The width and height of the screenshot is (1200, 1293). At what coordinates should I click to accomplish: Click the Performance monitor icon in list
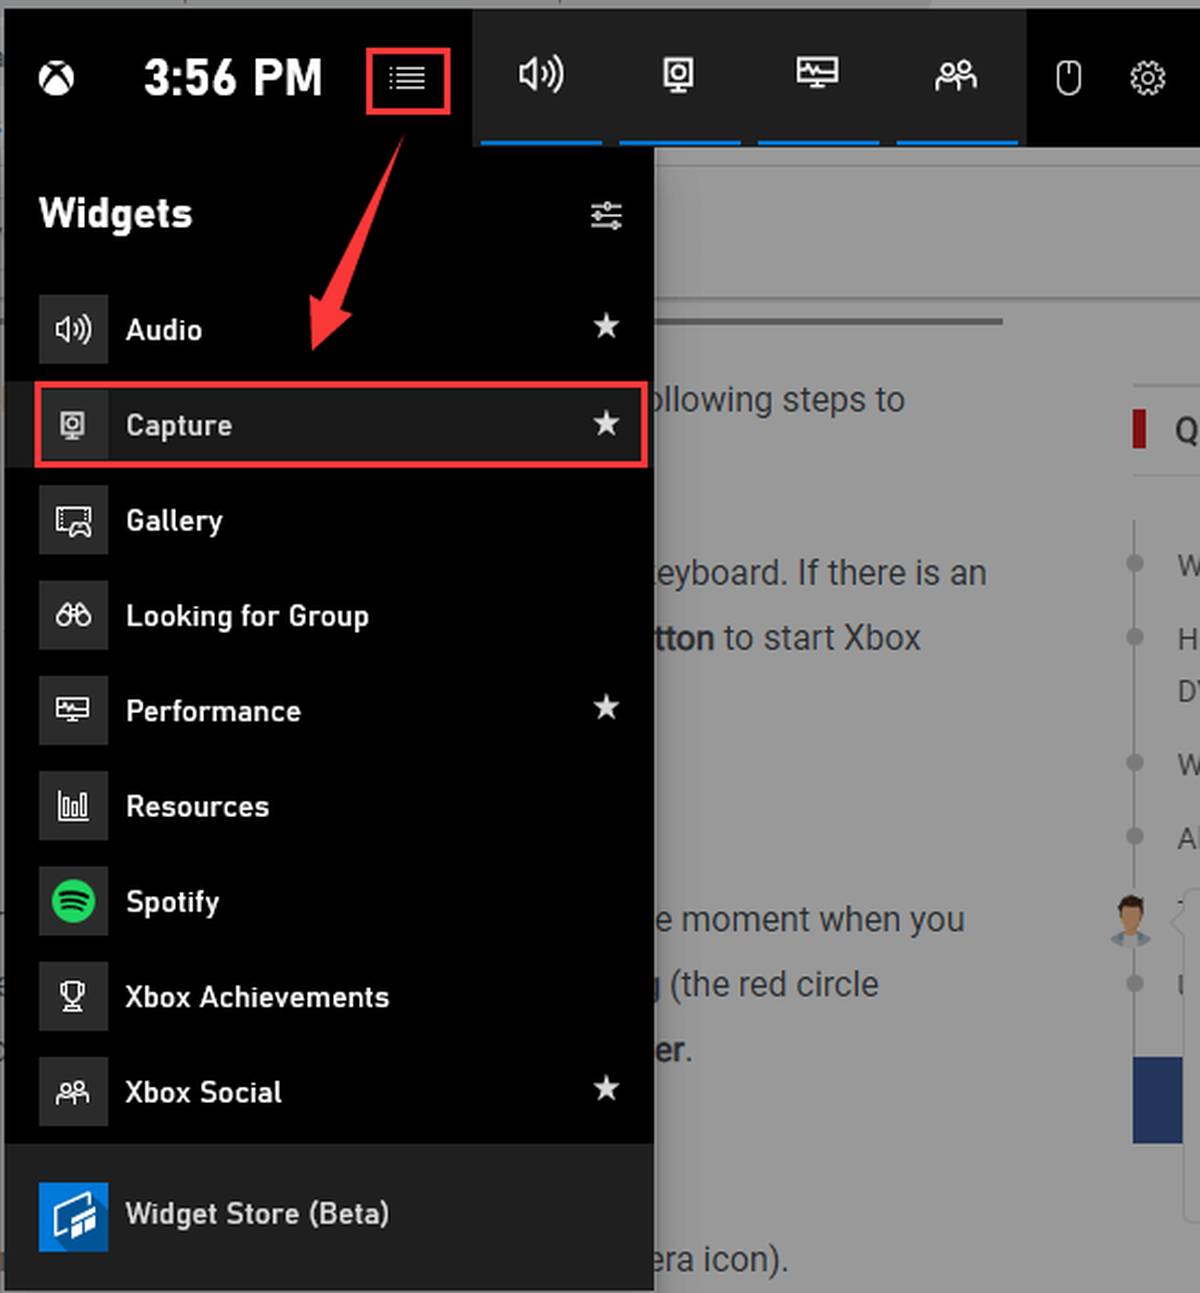tap(73, 710)
